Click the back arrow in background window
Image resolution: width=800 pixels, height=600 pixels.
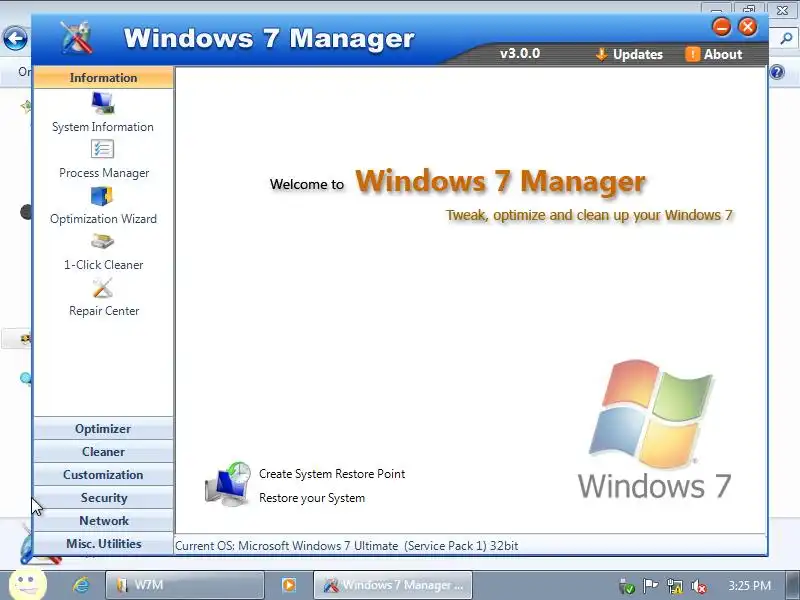click(x=15, y=38)
